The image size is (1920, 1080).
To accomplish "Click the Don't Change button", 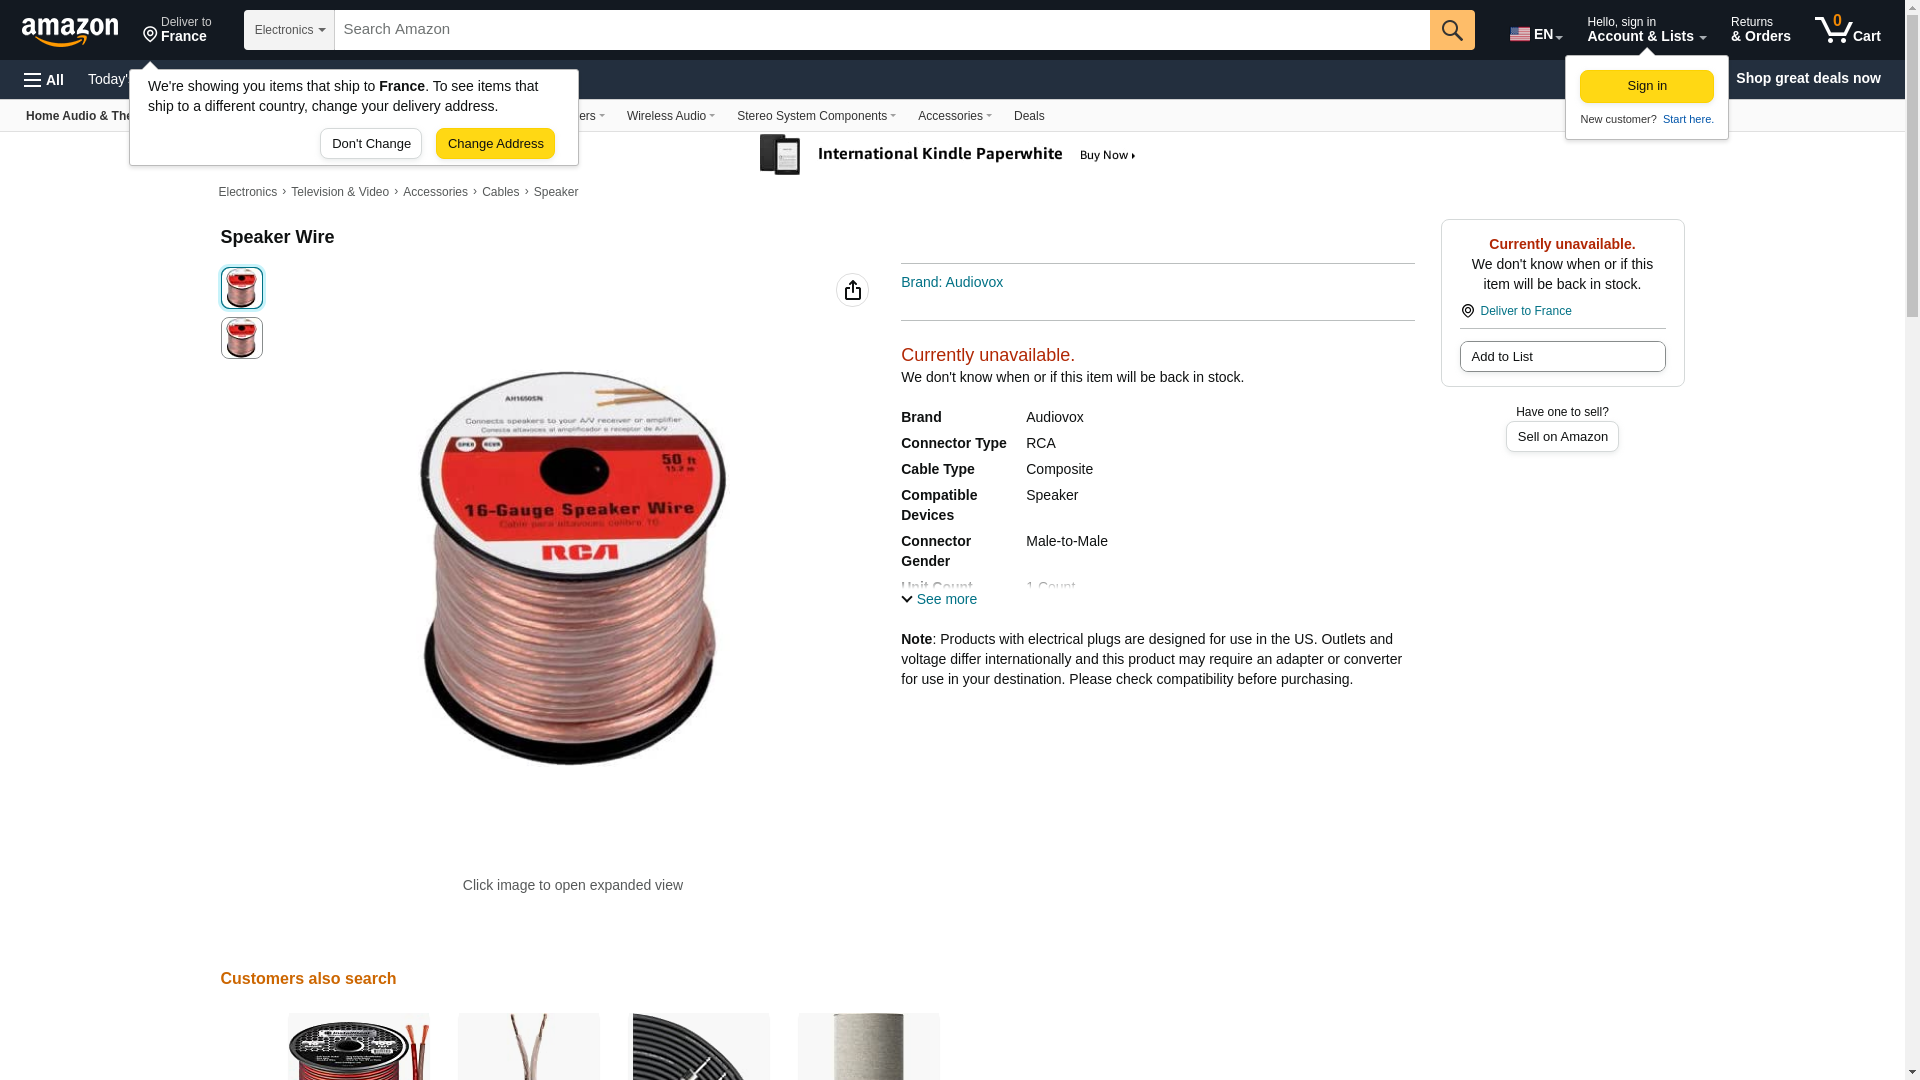I will (371, 143).
